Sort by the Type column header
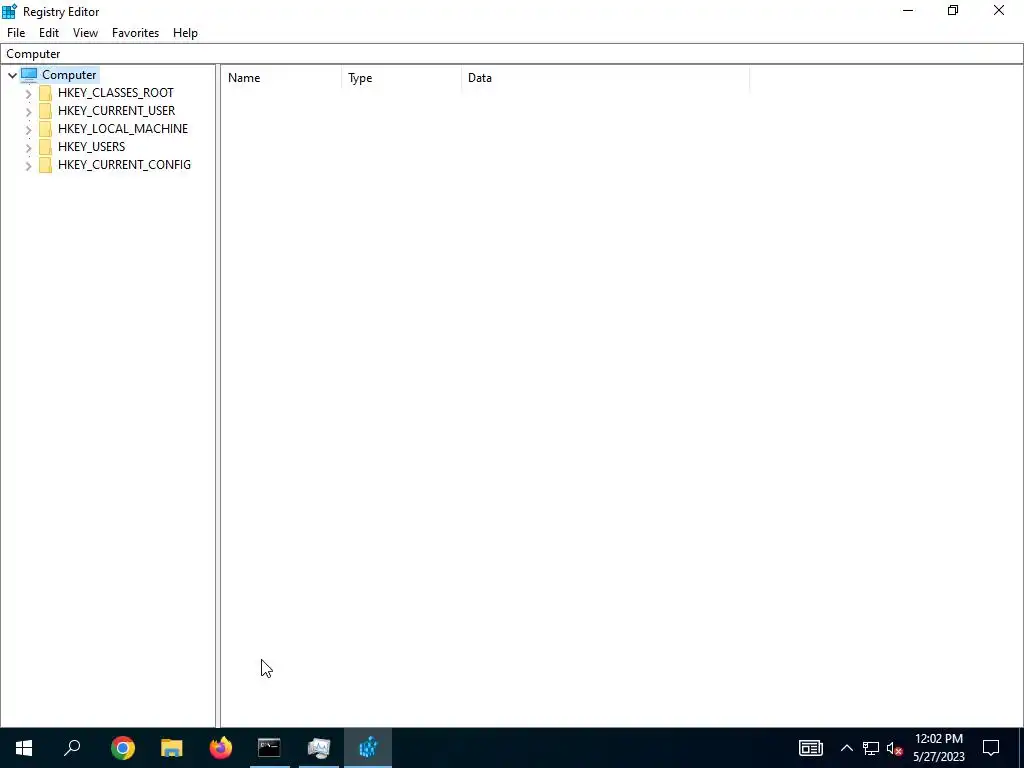Viewport: 1024px width, 768px height. [402, 78]
